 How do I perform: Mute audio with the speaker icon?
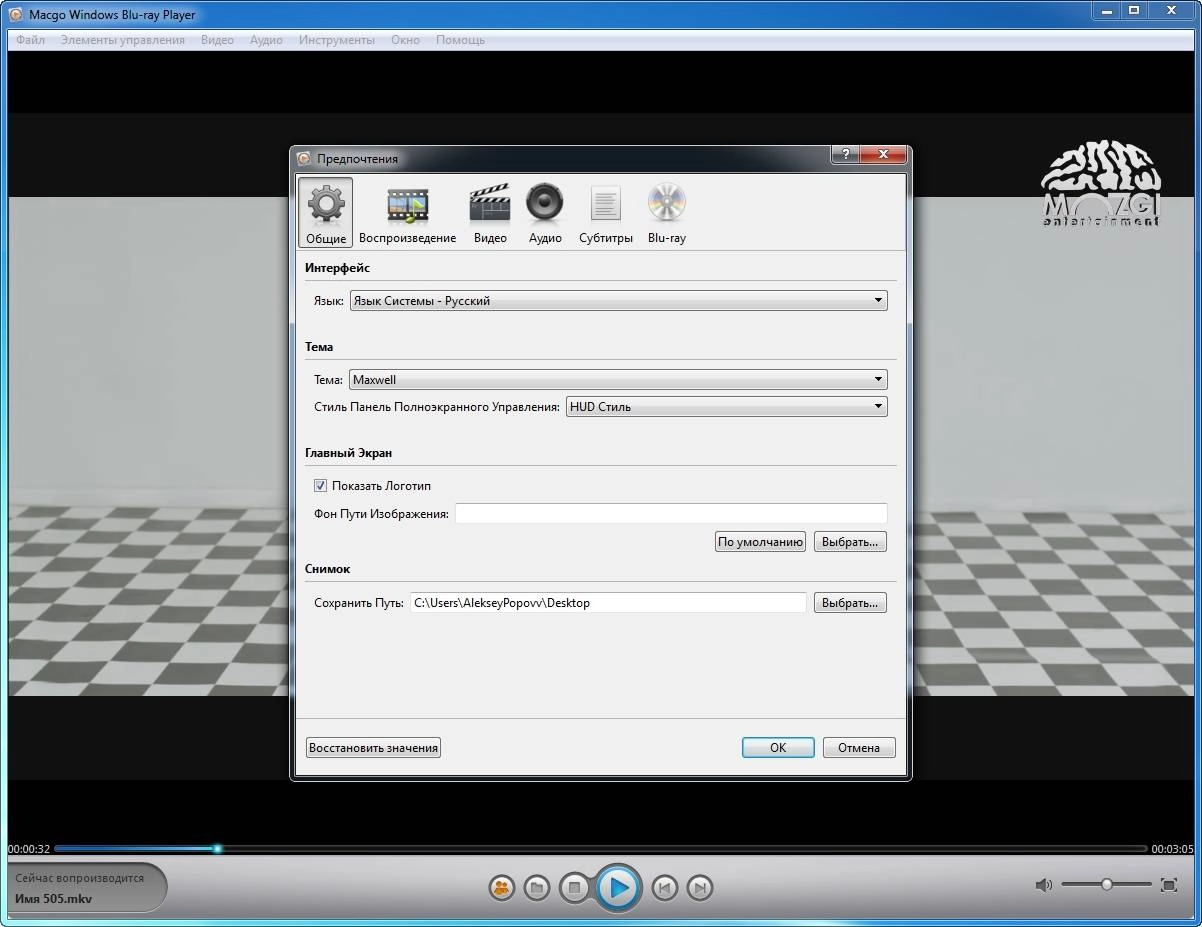pos(1044,885)
